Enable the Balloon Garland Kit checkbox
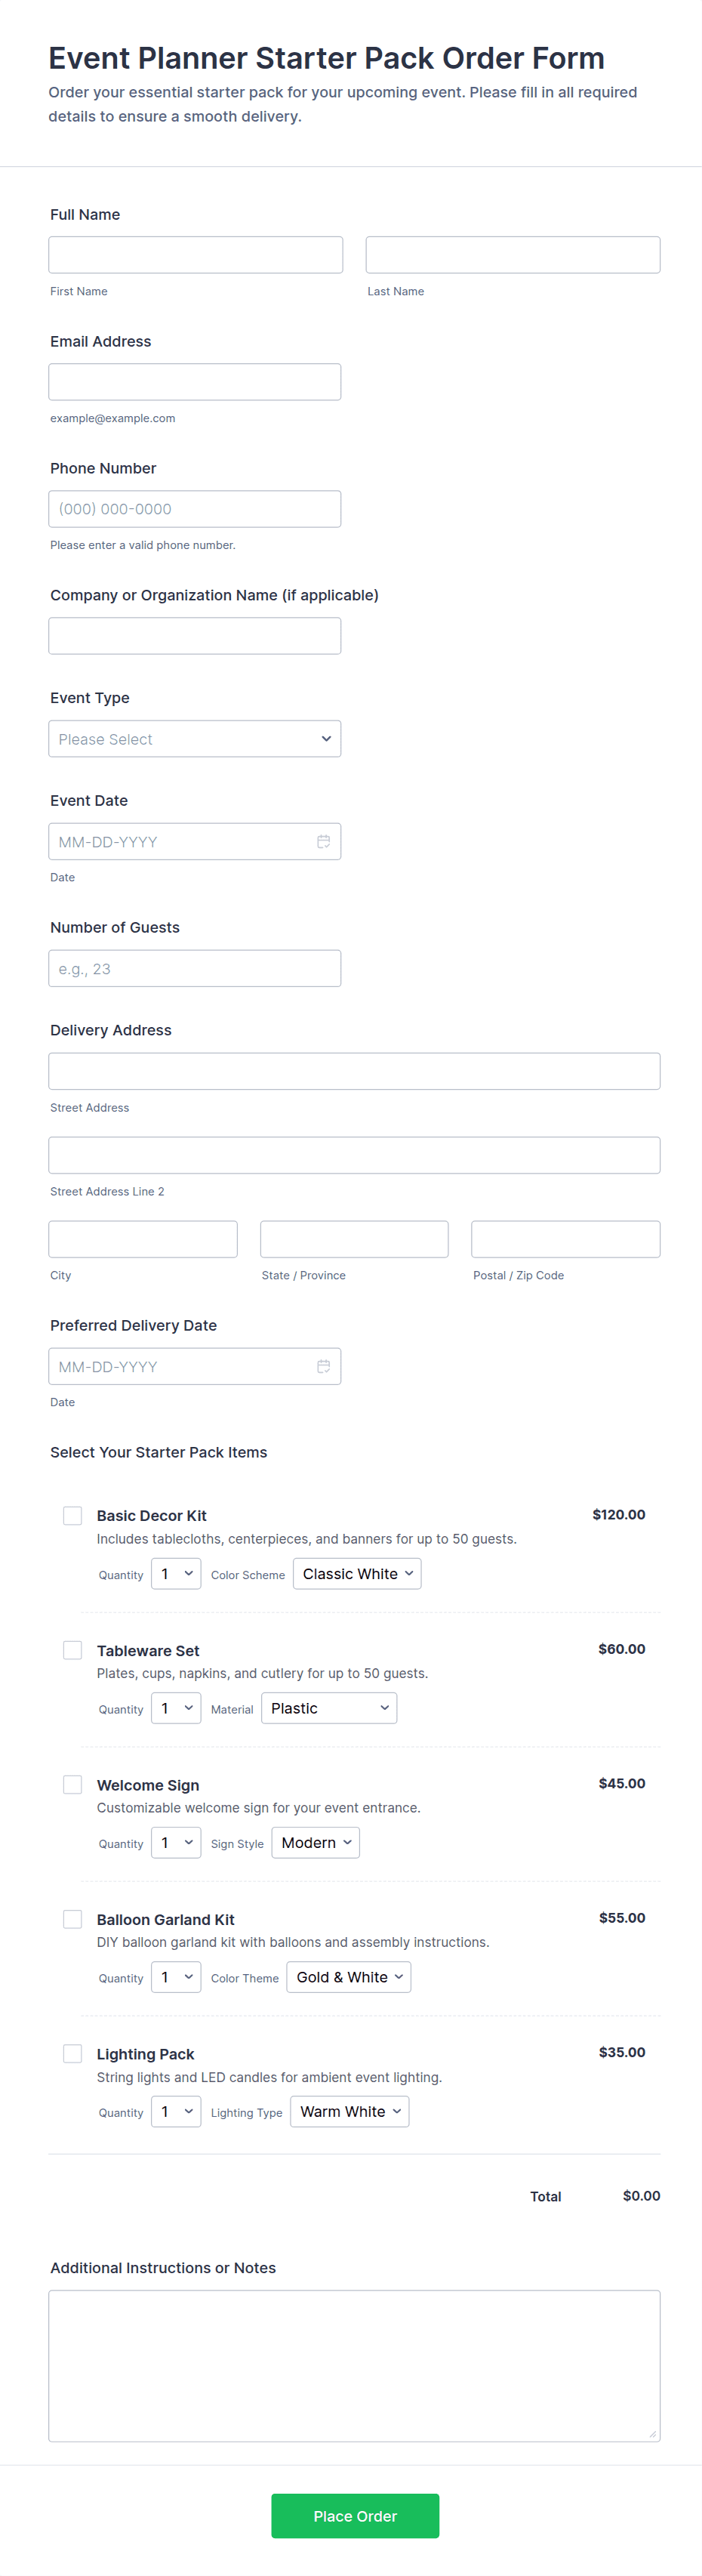Image resolution: width=702 pixels, height=2576 pixels. [x=73, y=1919]
